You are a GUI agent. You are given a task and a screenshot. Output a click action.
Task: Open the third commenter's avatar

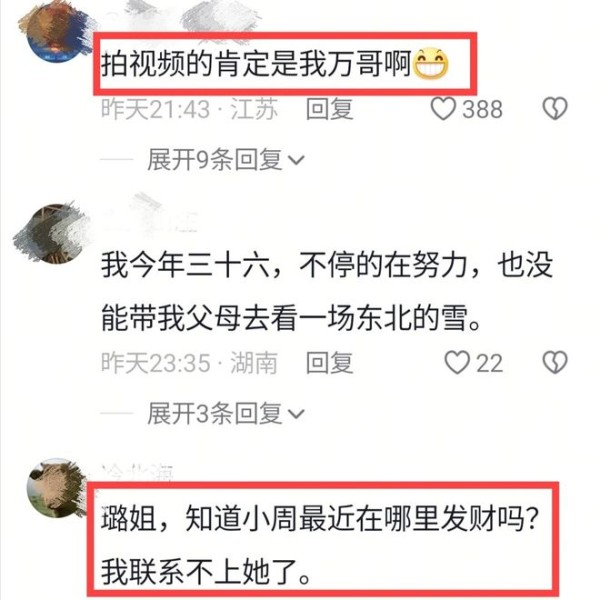pyautogui.click(x=57, y=488)
